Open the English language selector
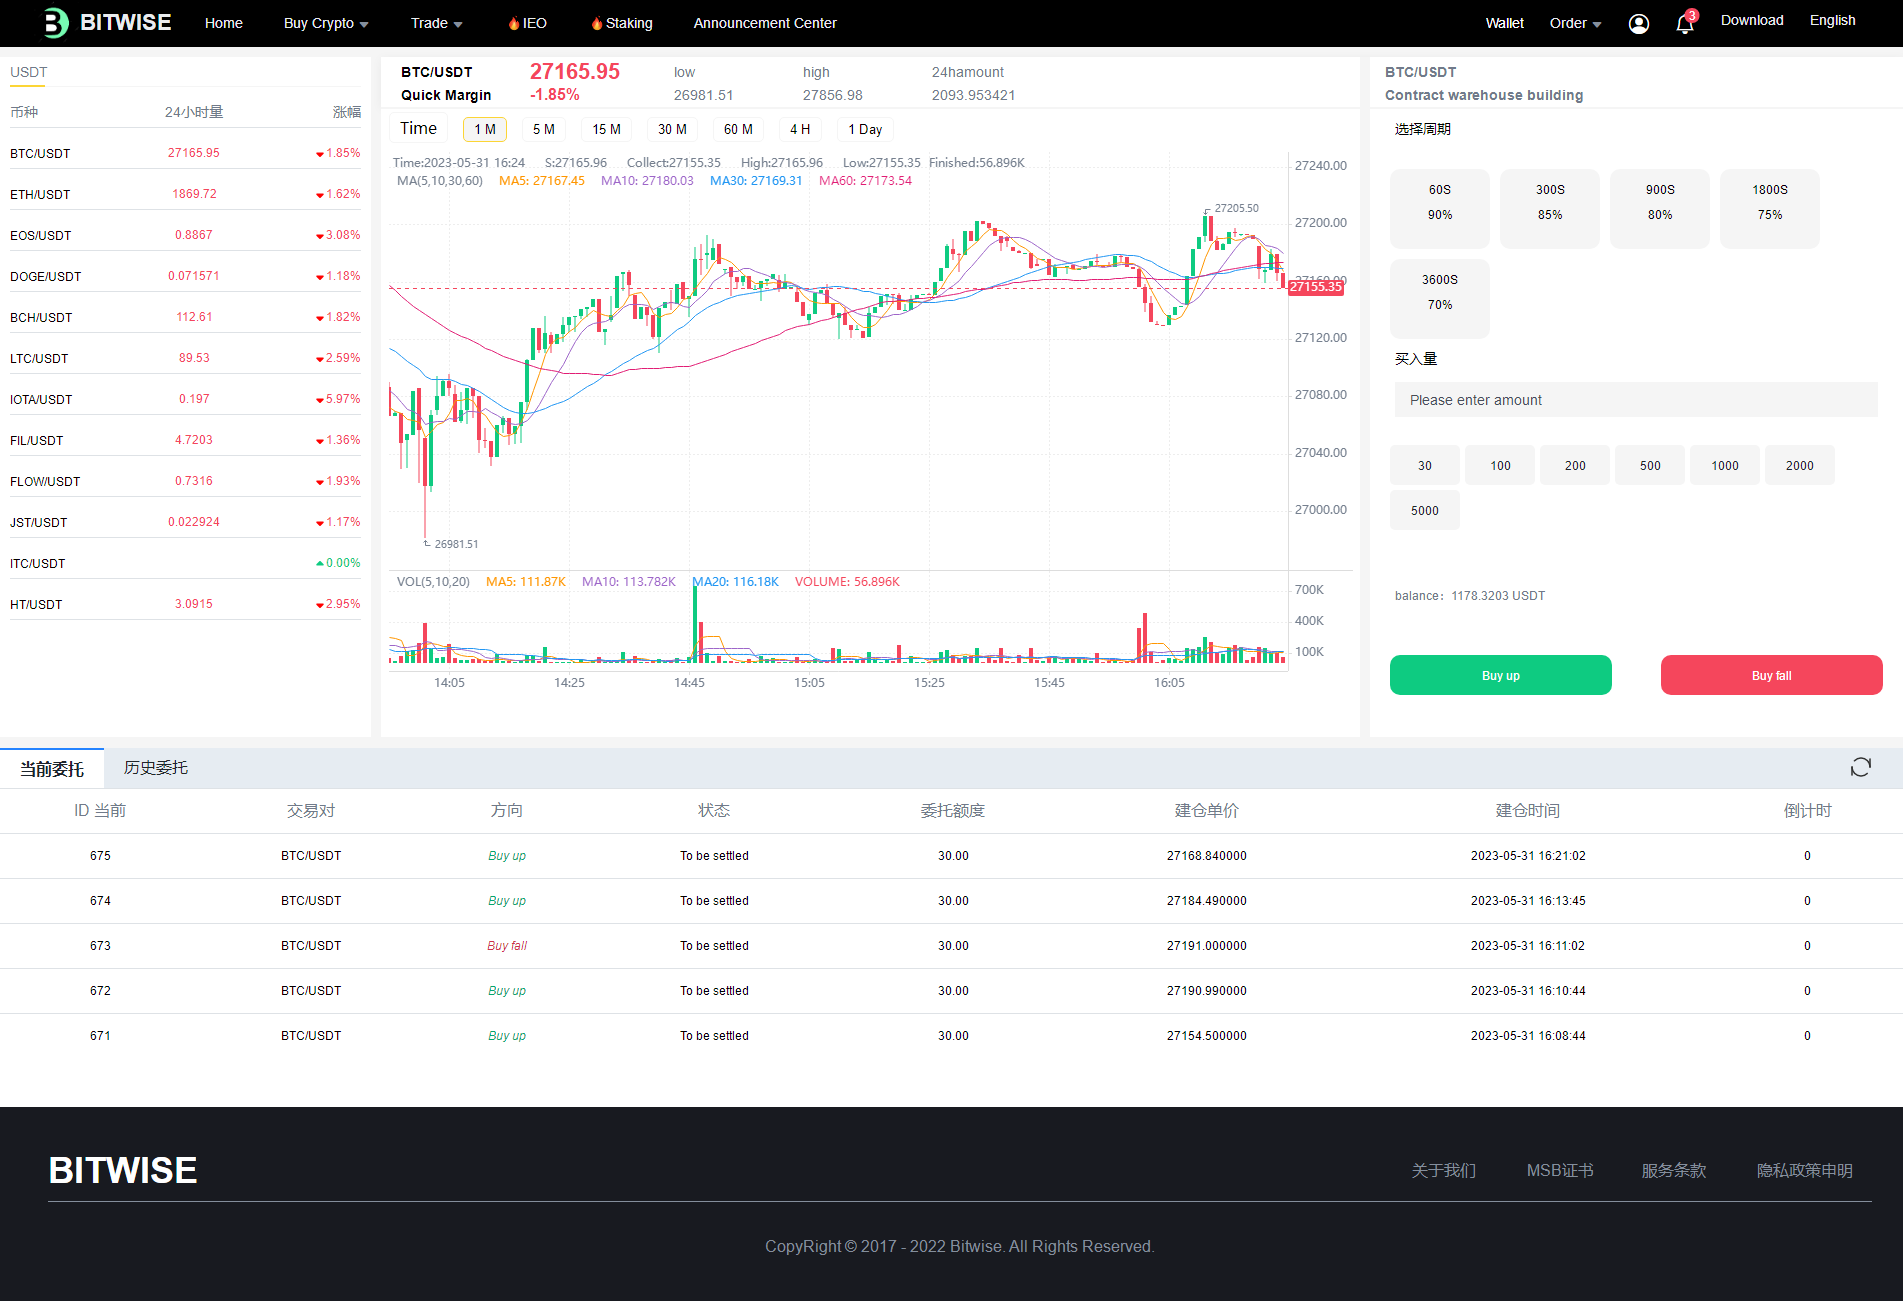 coord(1832,20)
